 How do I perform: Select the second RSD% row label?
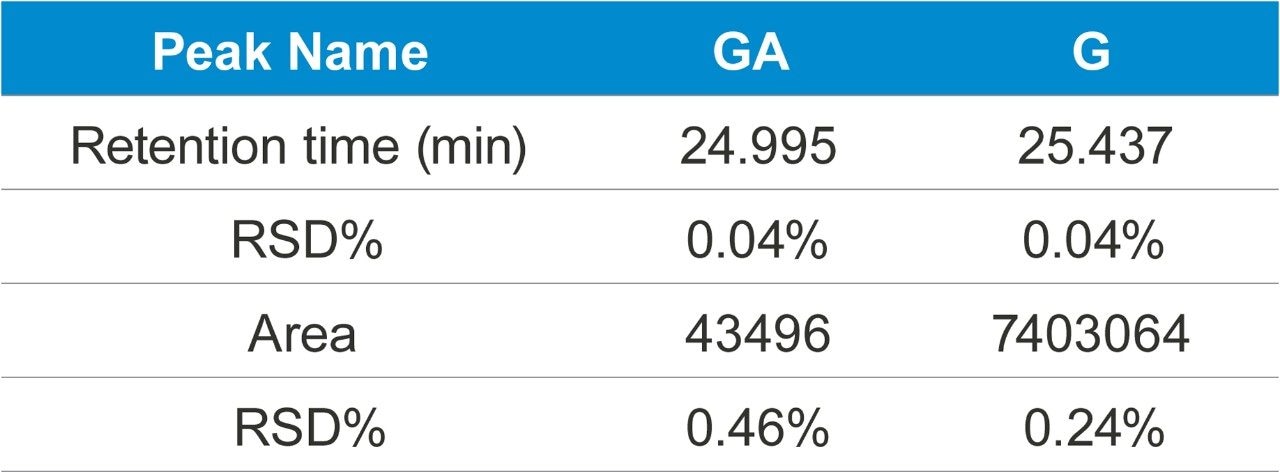click(x=309, y=430)
